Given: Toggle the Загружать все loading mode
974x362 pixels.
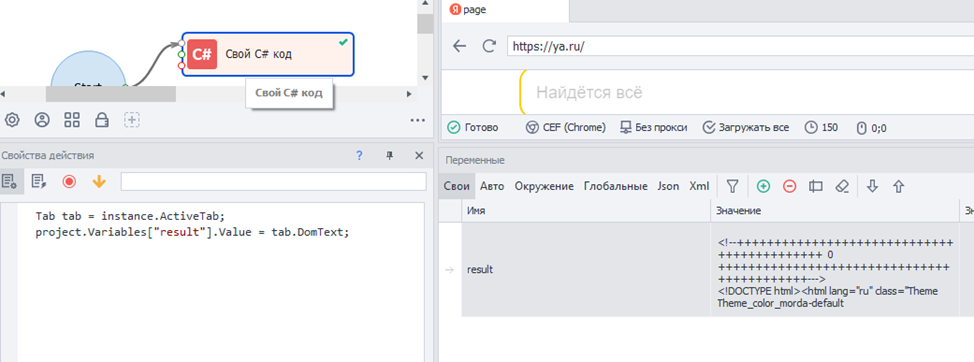Looking at the screenshot, I should coord(746,127).
